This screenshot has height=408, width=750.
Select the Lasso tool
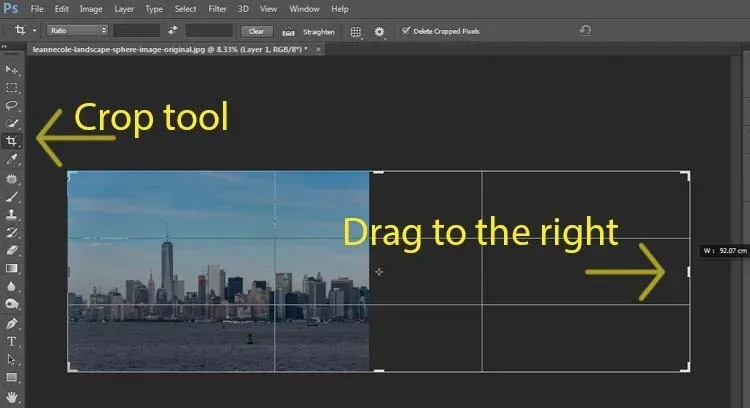12,105
